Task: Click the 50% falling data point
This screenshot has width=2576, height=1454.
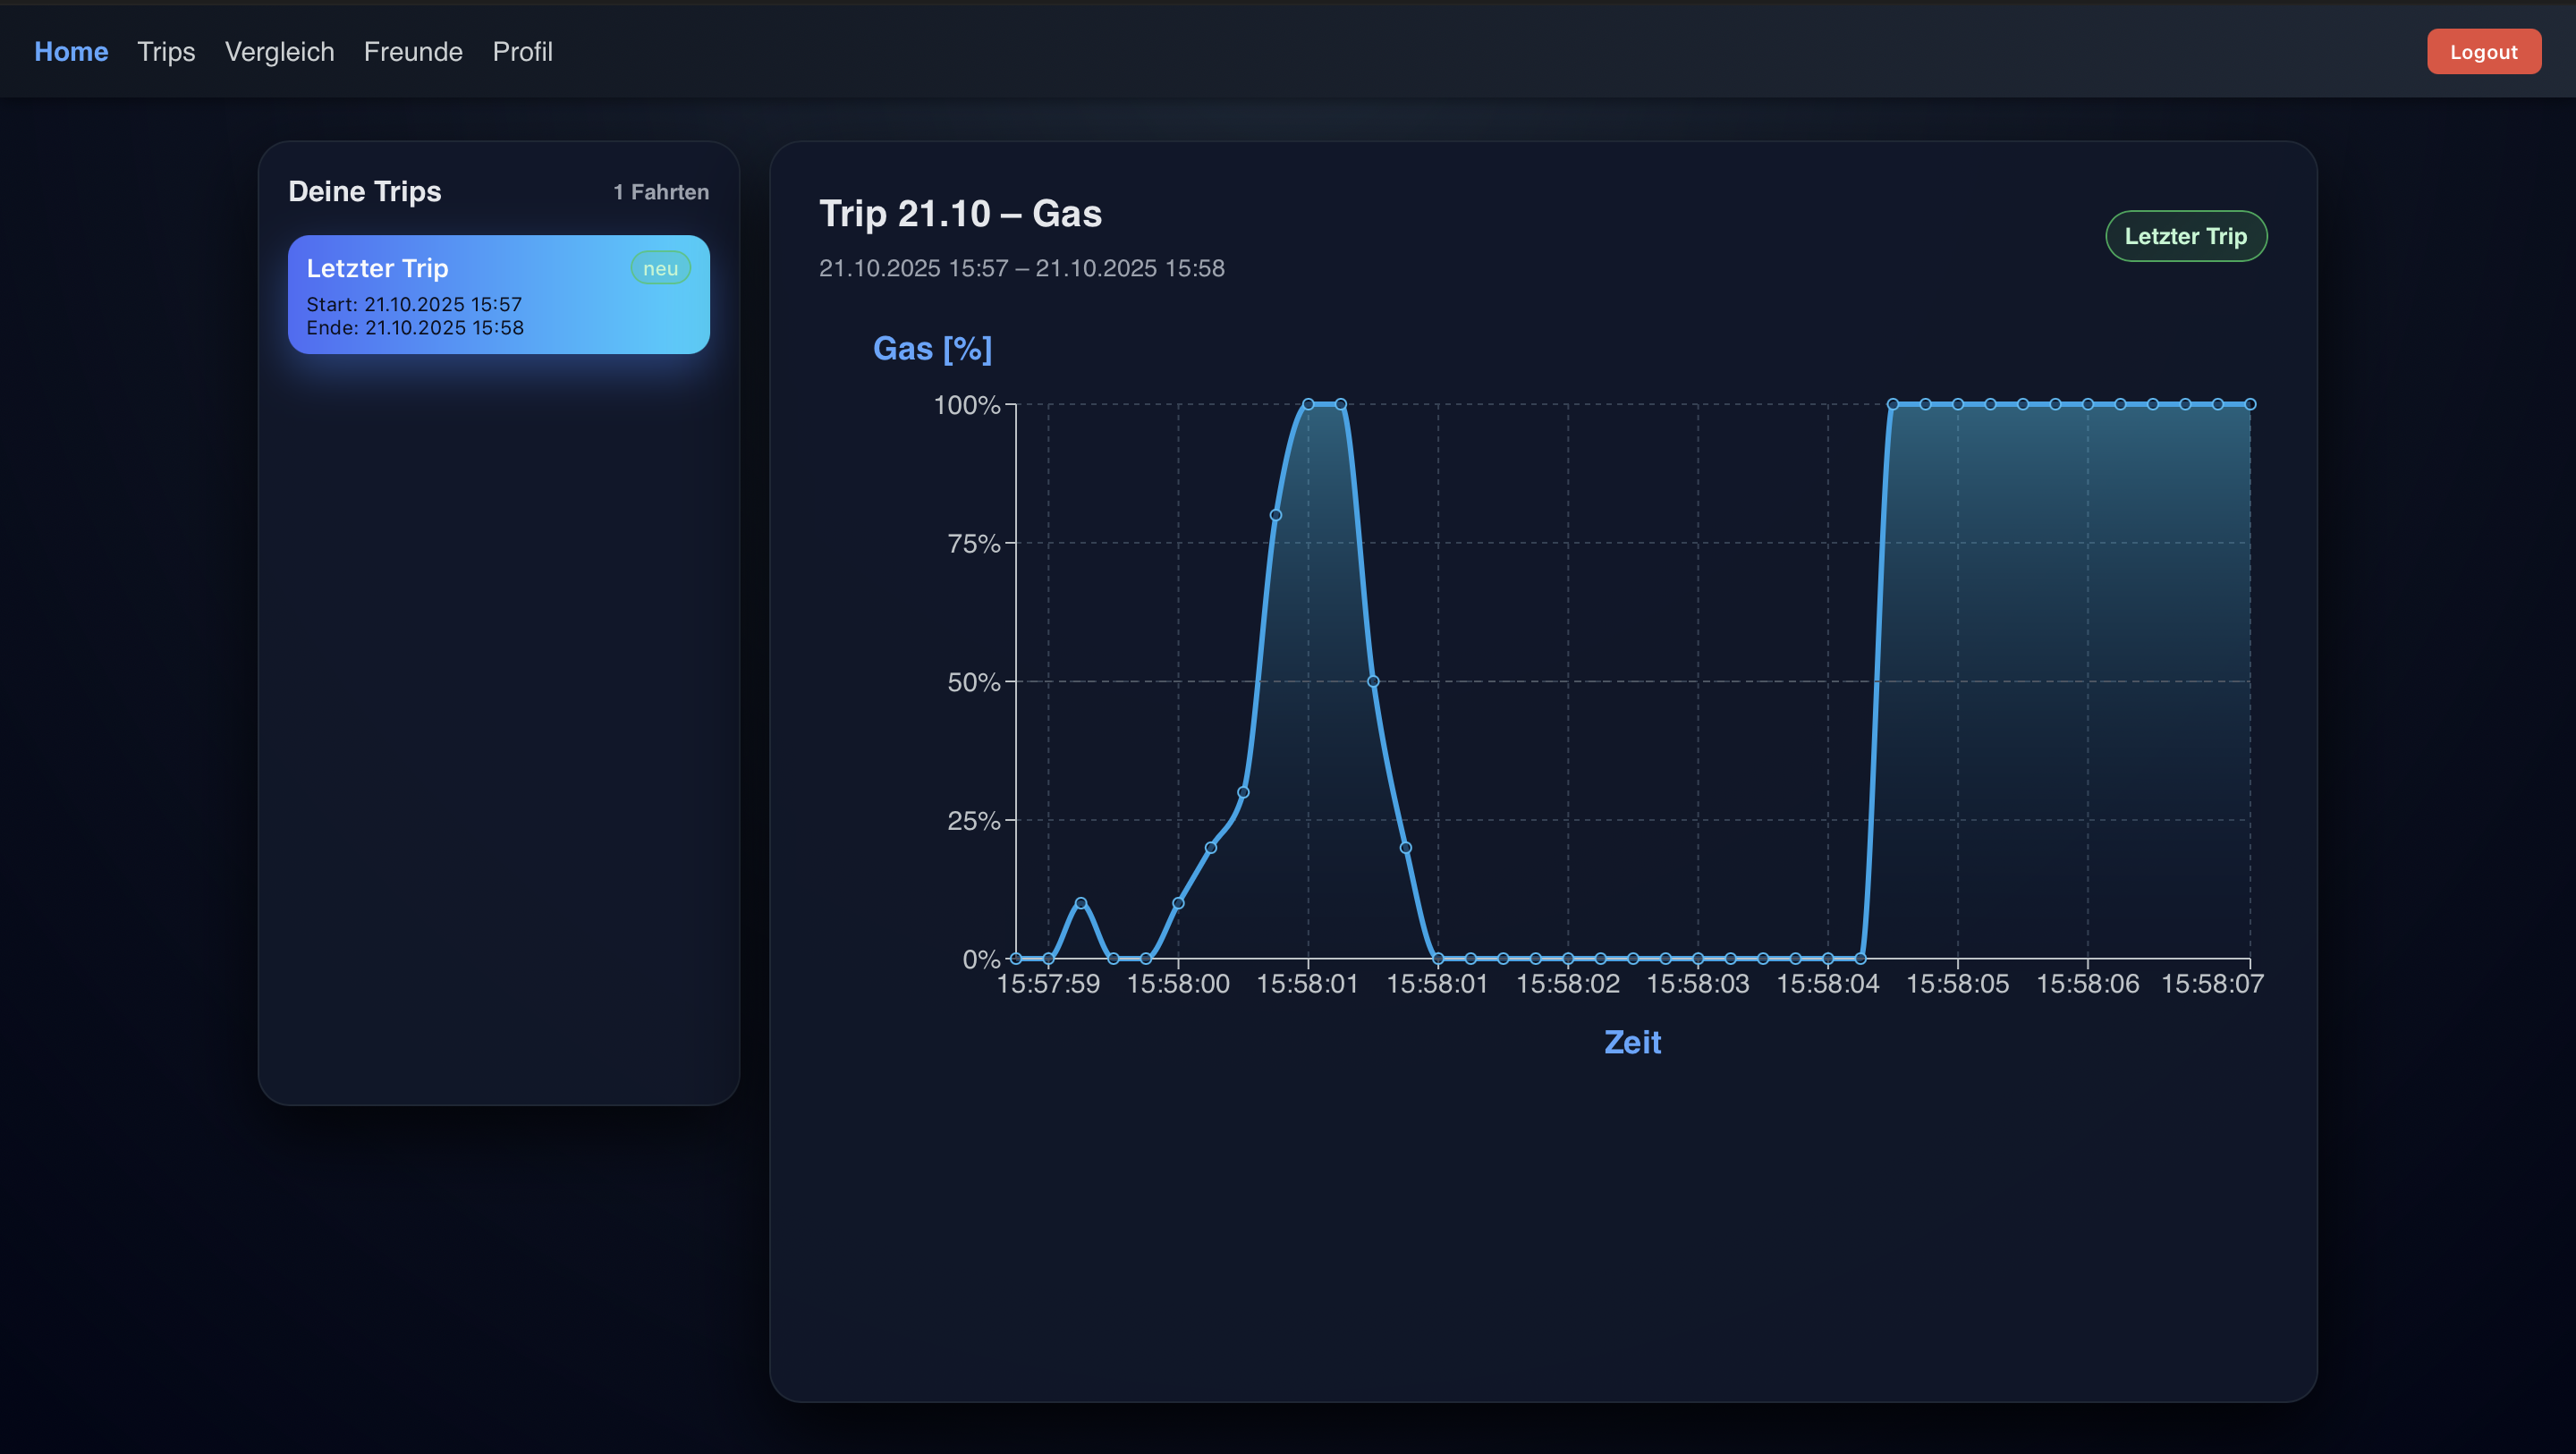Action: 1372,681
